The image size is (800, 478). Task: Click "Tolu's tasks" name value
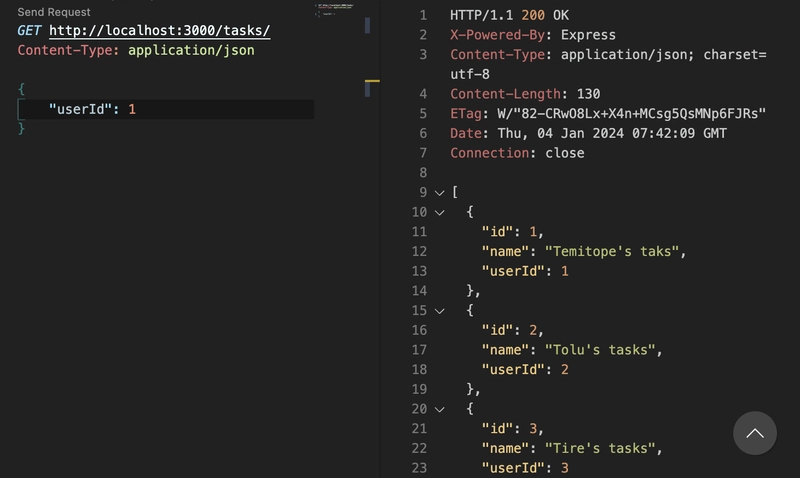tap(600, 350)
